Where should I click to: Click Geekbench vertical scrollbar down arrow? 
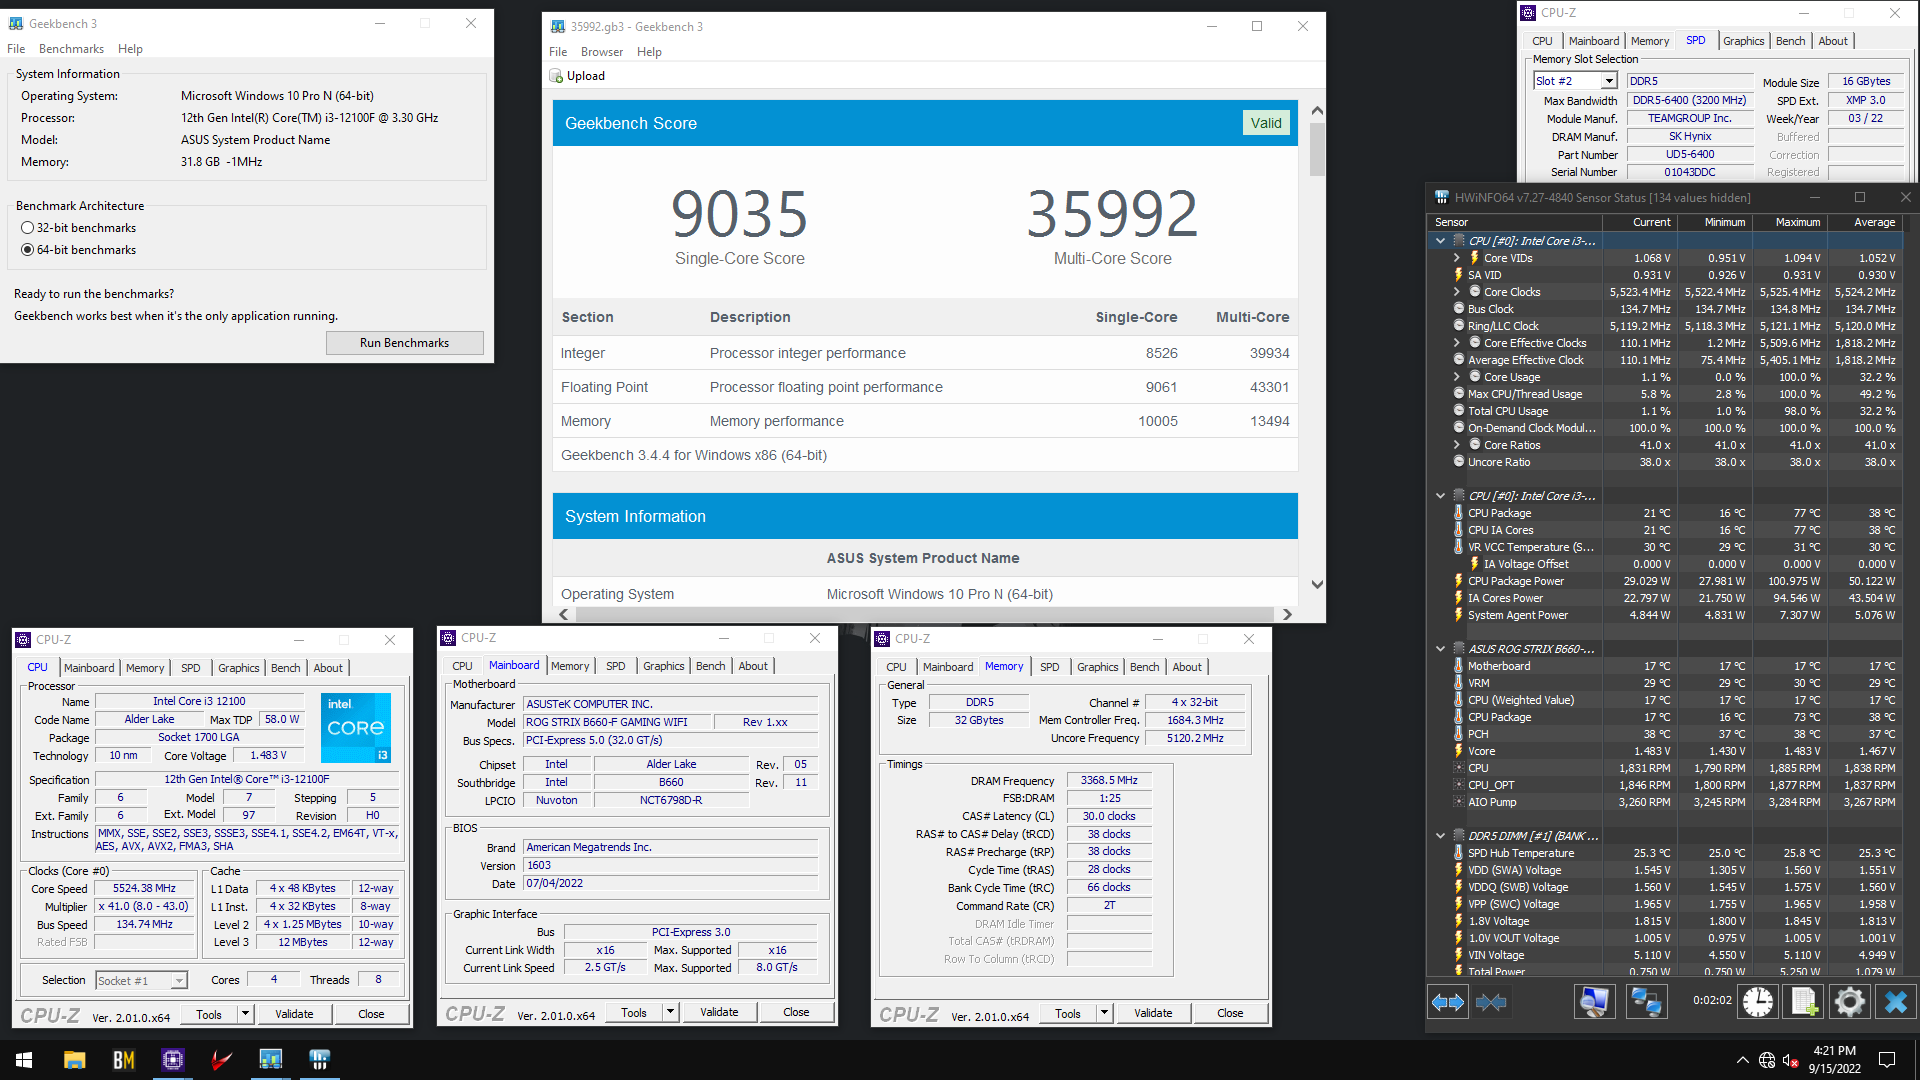pos(1317,585)
